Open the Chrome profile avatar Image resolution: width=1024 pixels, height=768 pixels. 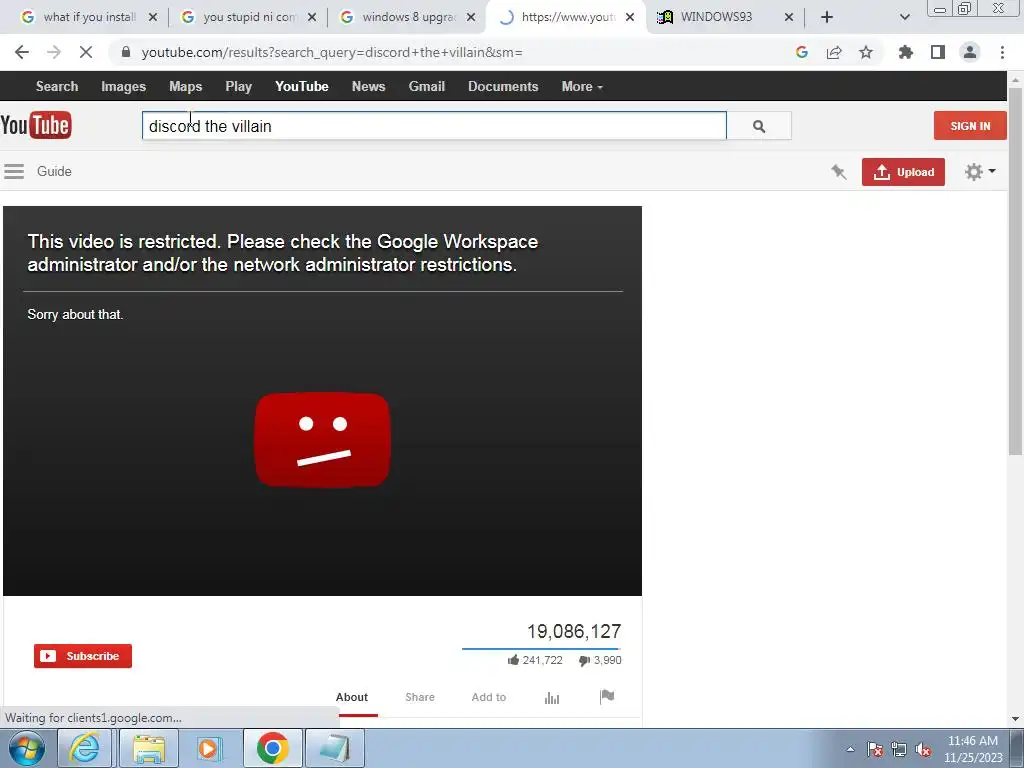(970, 52)
